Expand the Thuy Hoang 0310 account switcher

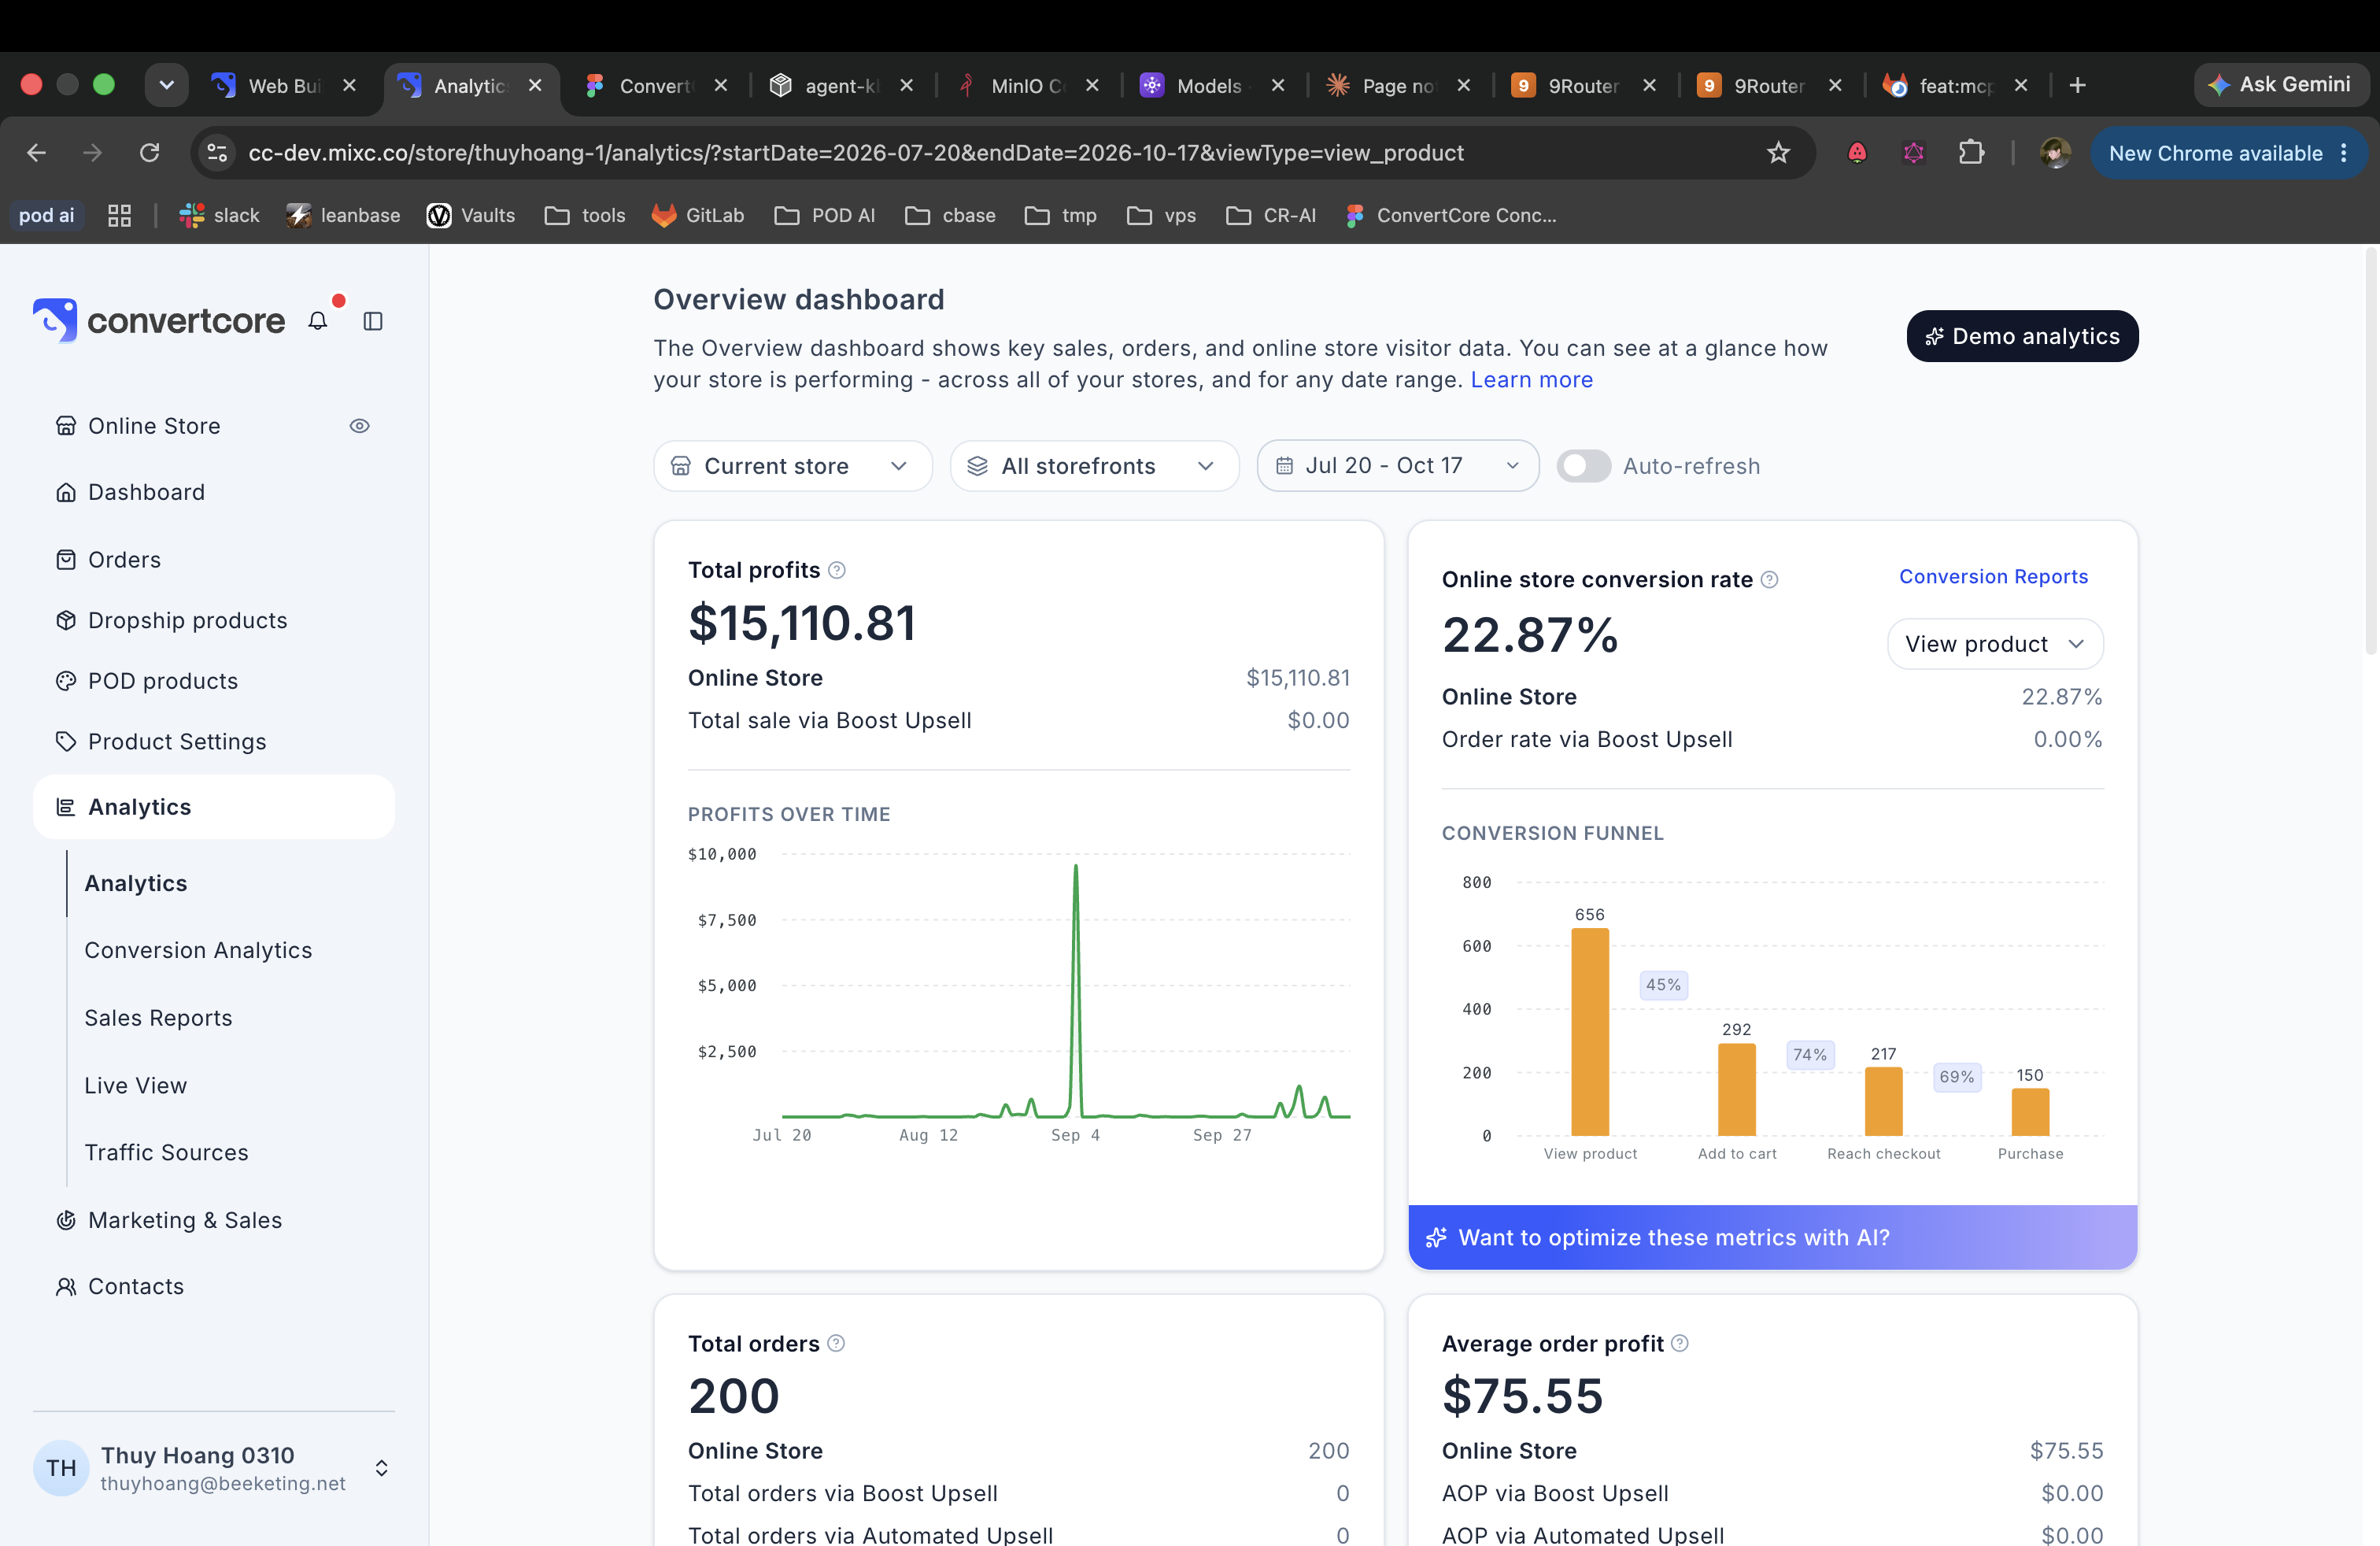point(381,1468)
